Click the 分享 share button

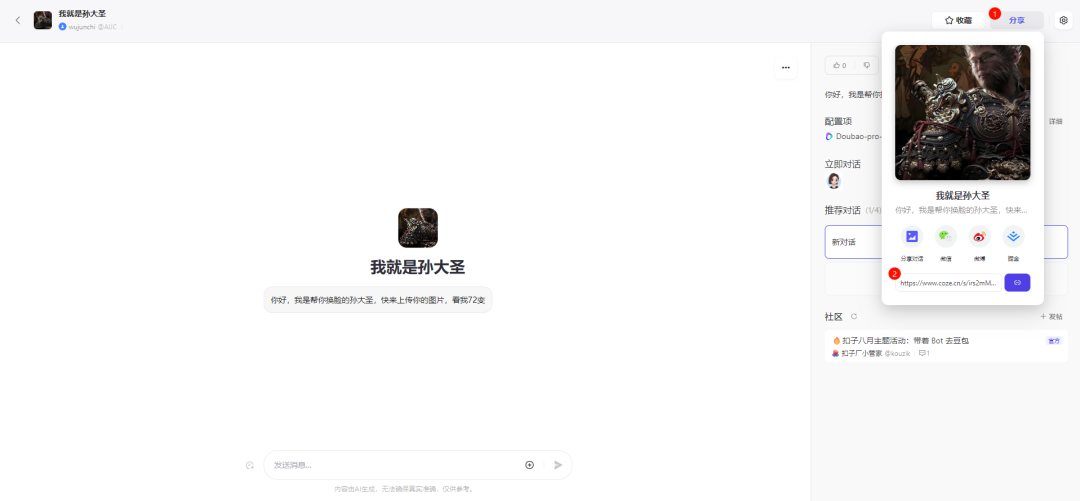1017,21
